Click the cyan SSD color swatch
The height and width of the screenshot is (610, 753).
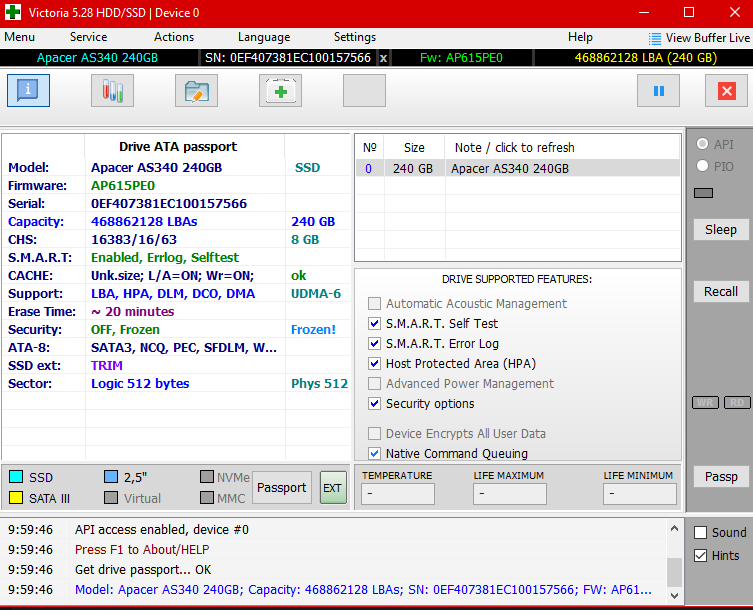click(16, 477)
